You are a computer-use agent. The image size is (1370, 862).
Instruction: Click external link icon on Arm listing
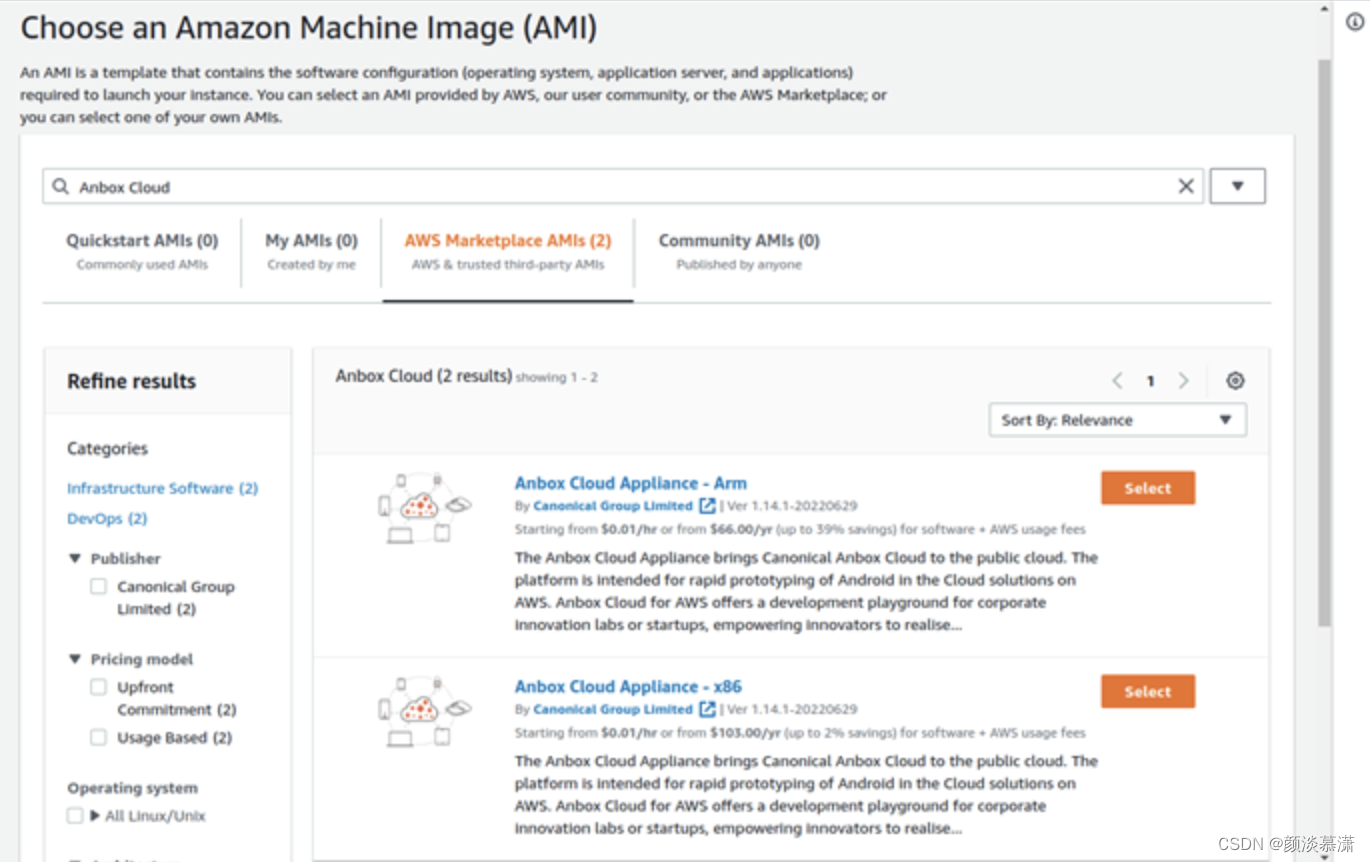coord(707,506)
